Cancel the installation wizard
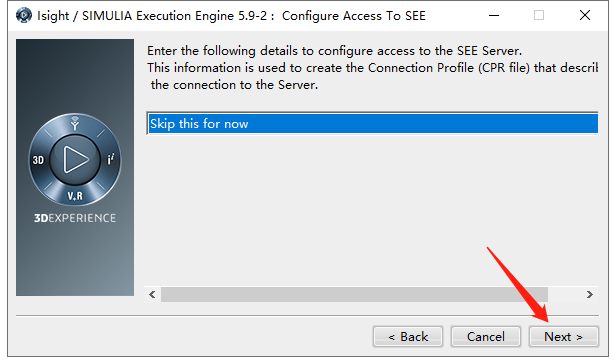Viewport: 616px width, 364px height. point(486,337)
